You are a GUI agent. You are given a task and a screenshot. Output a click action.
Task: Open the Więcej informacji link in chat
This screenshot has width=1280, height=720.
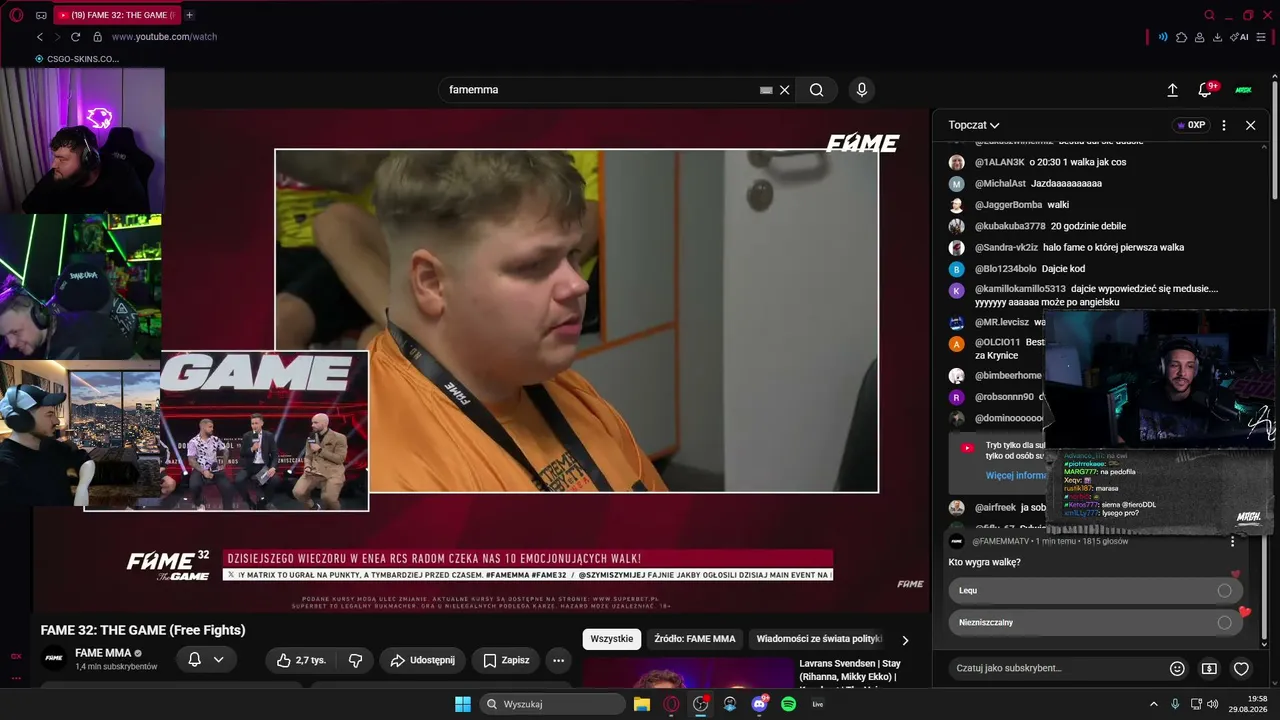point(1015,476)
